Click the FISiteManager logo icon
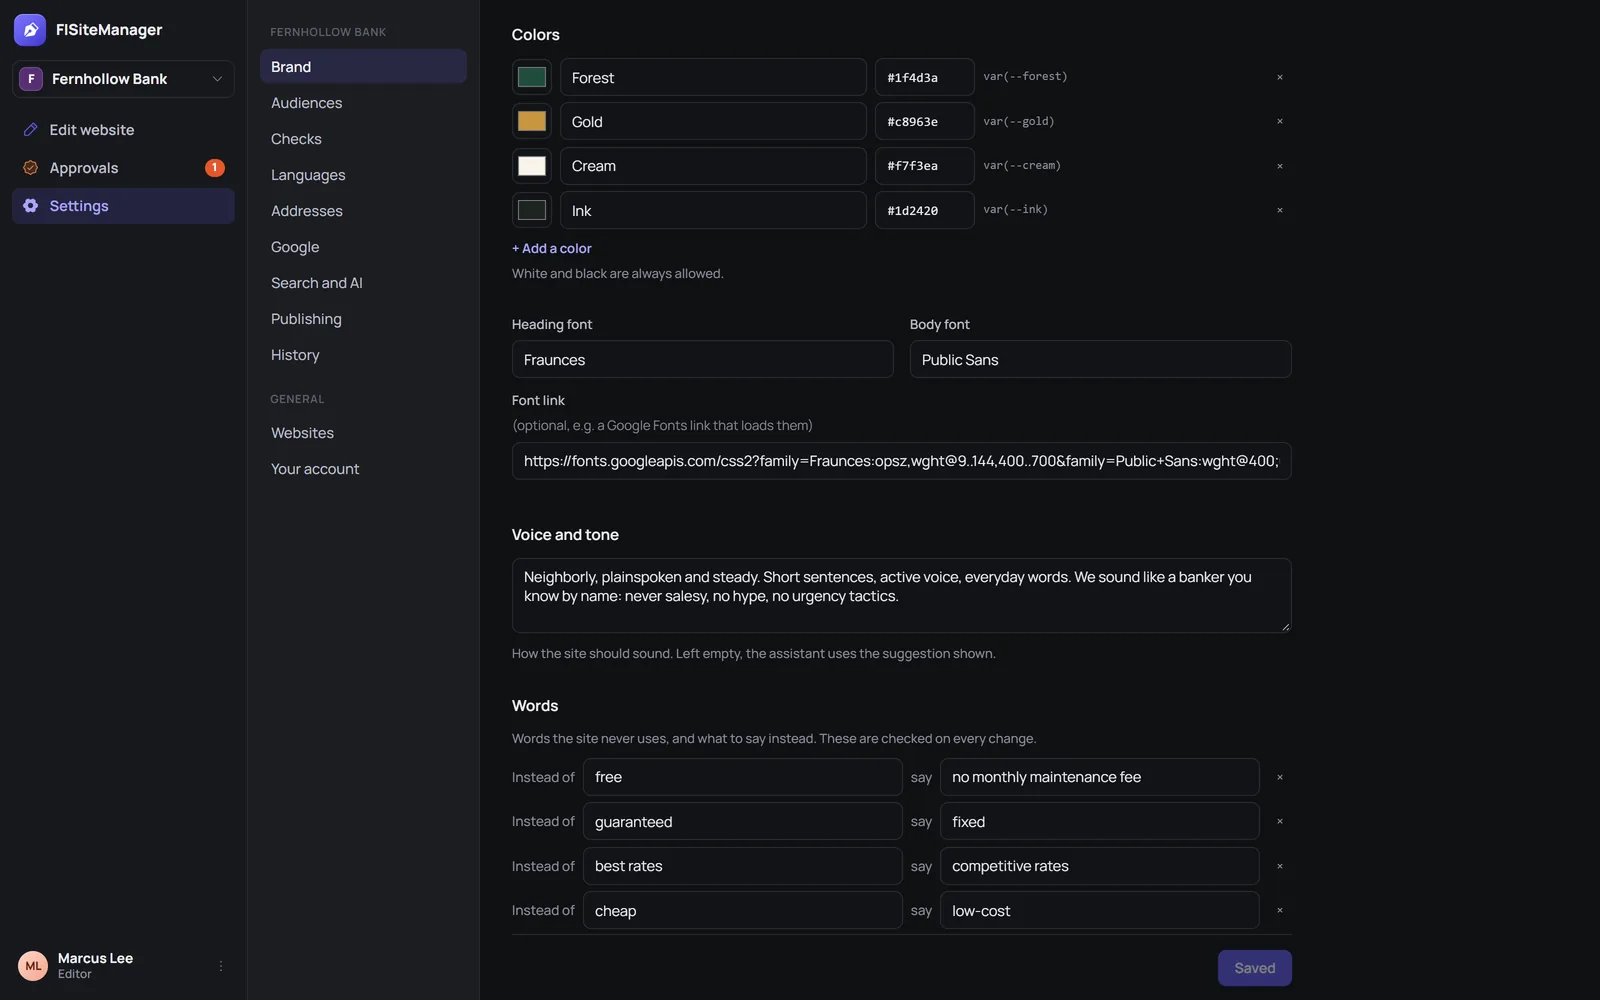The image size is (1600, 1000). pos(30,30)
